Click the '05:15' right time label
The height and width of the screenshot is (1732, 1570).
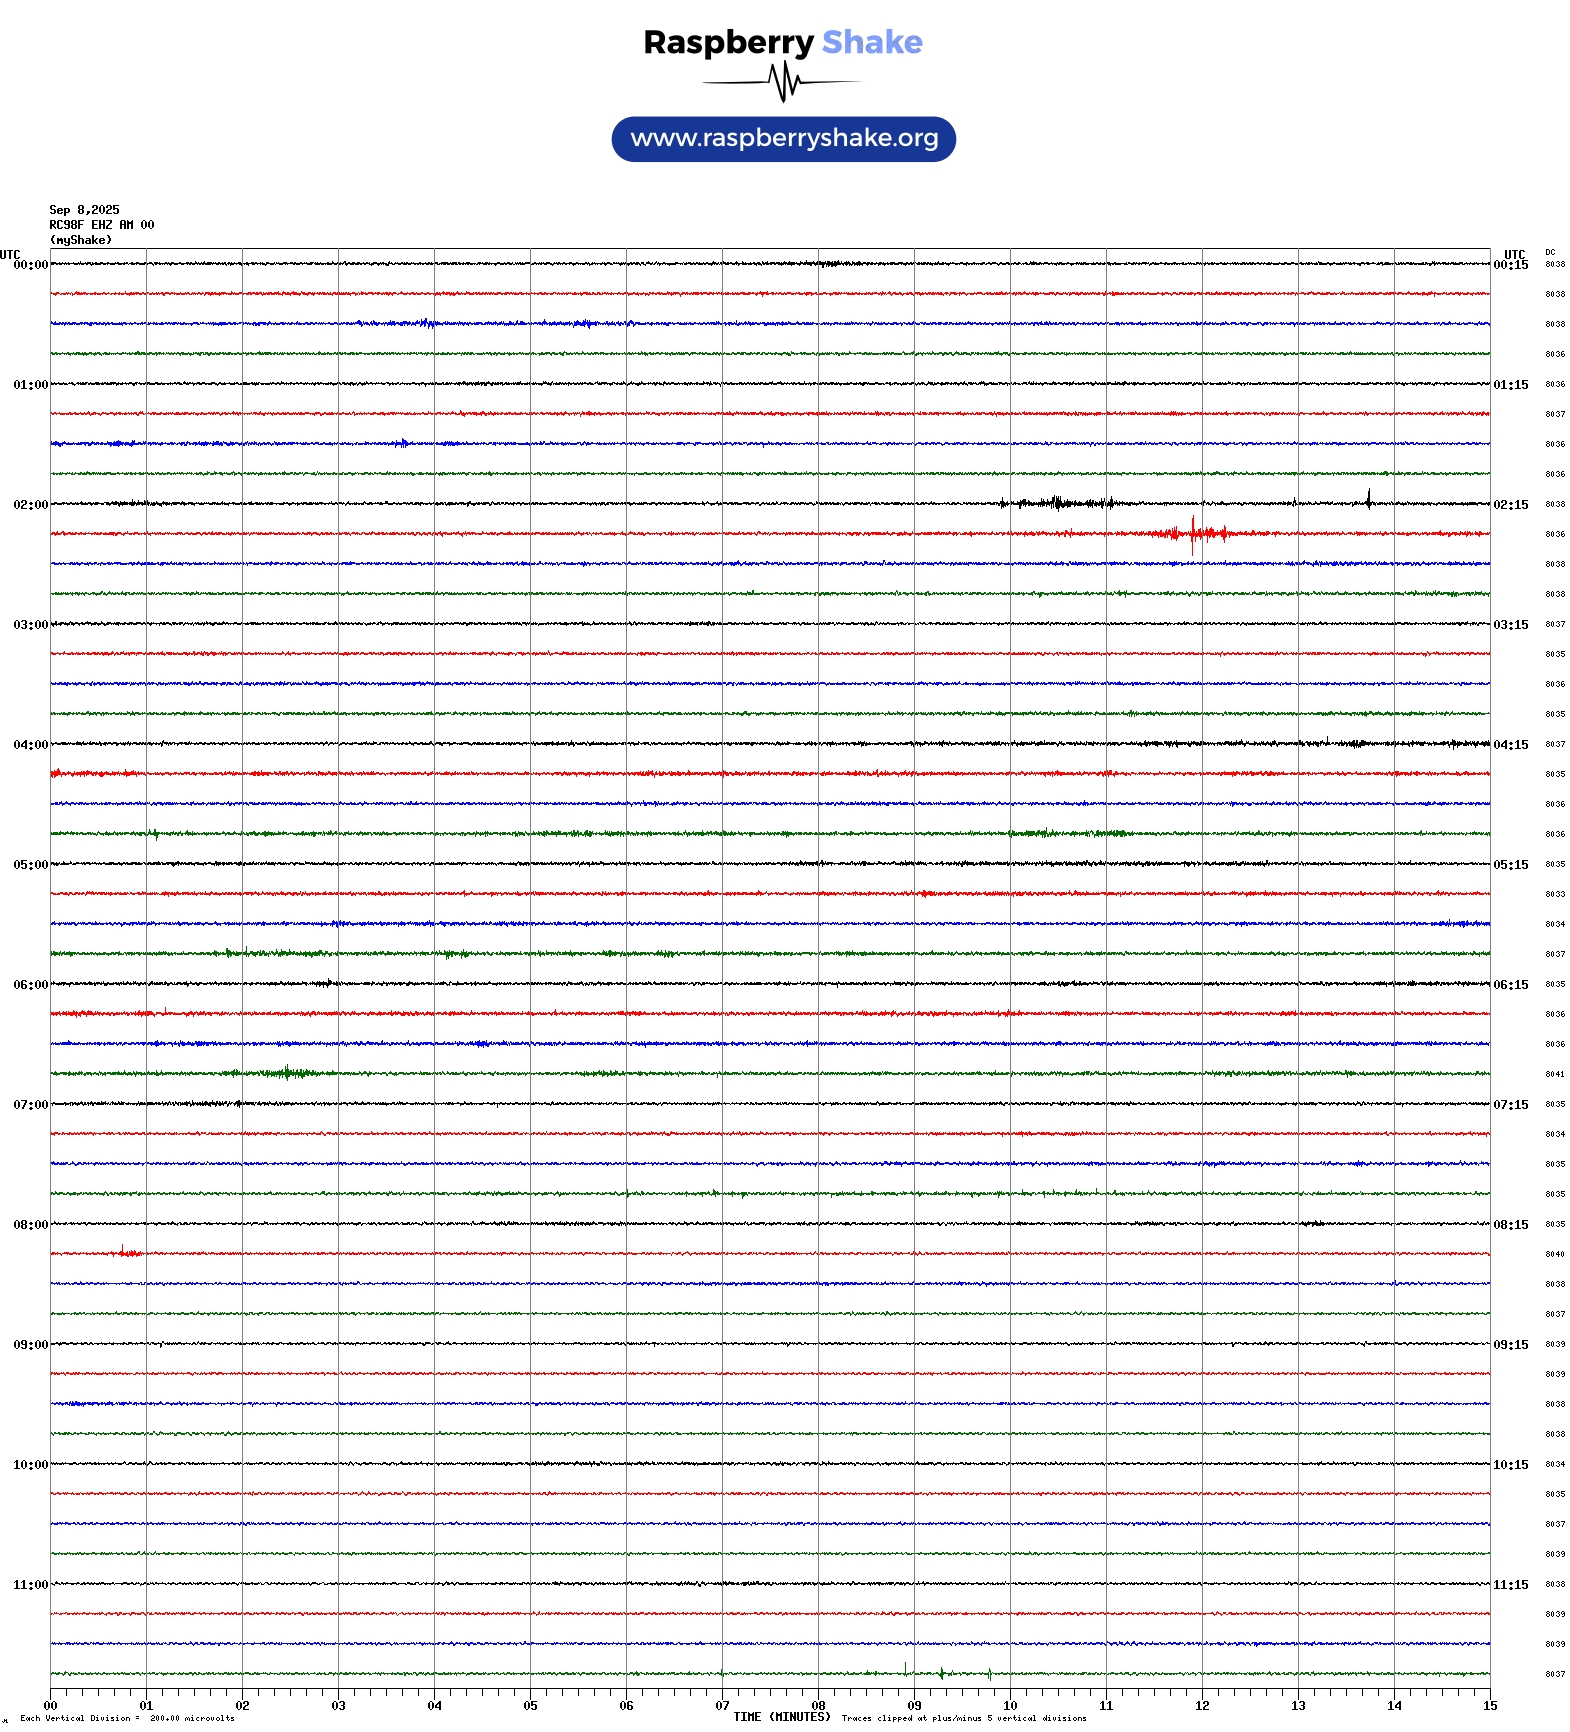pos(1511,865)
